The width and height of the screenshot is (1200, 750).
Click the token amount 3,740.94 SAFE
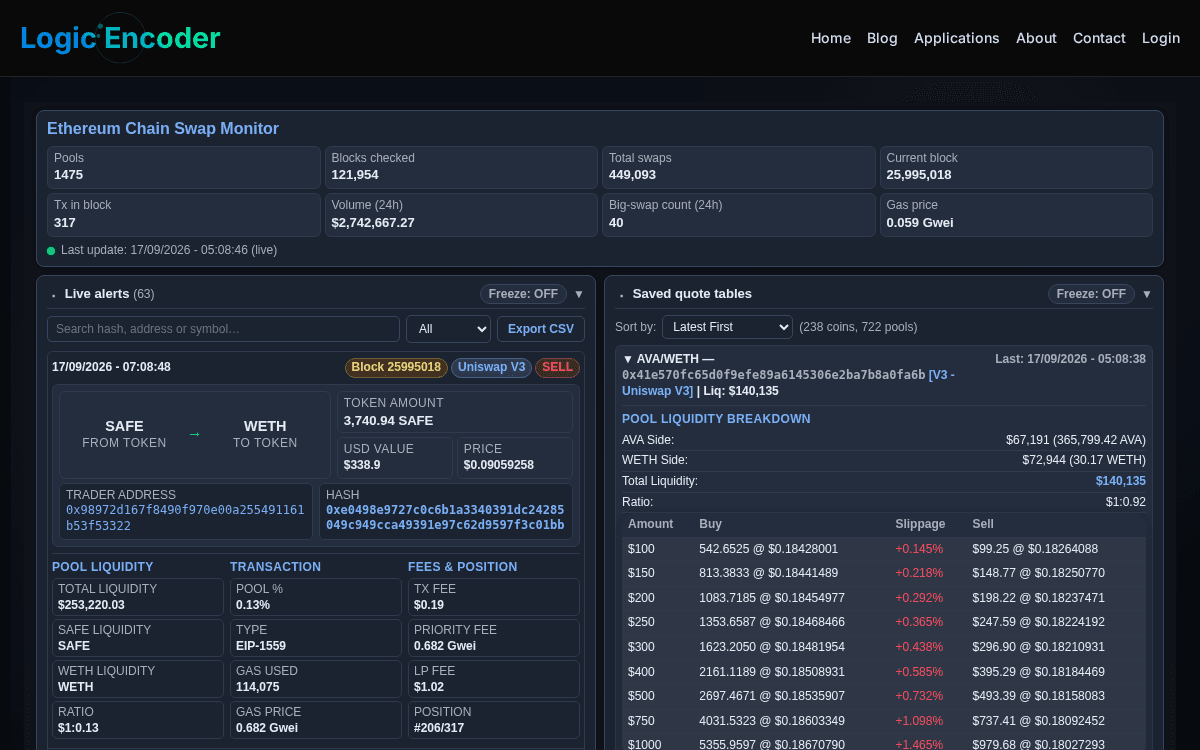[x=455, y=412]
